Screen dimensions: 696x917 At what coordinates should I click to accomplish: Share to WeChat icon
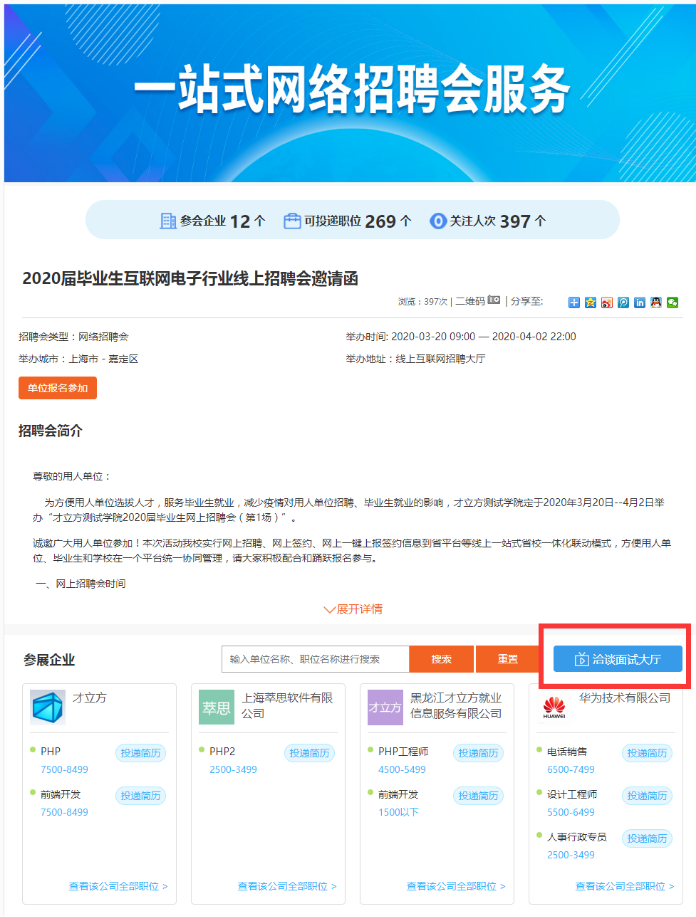[x=672, y=301]
